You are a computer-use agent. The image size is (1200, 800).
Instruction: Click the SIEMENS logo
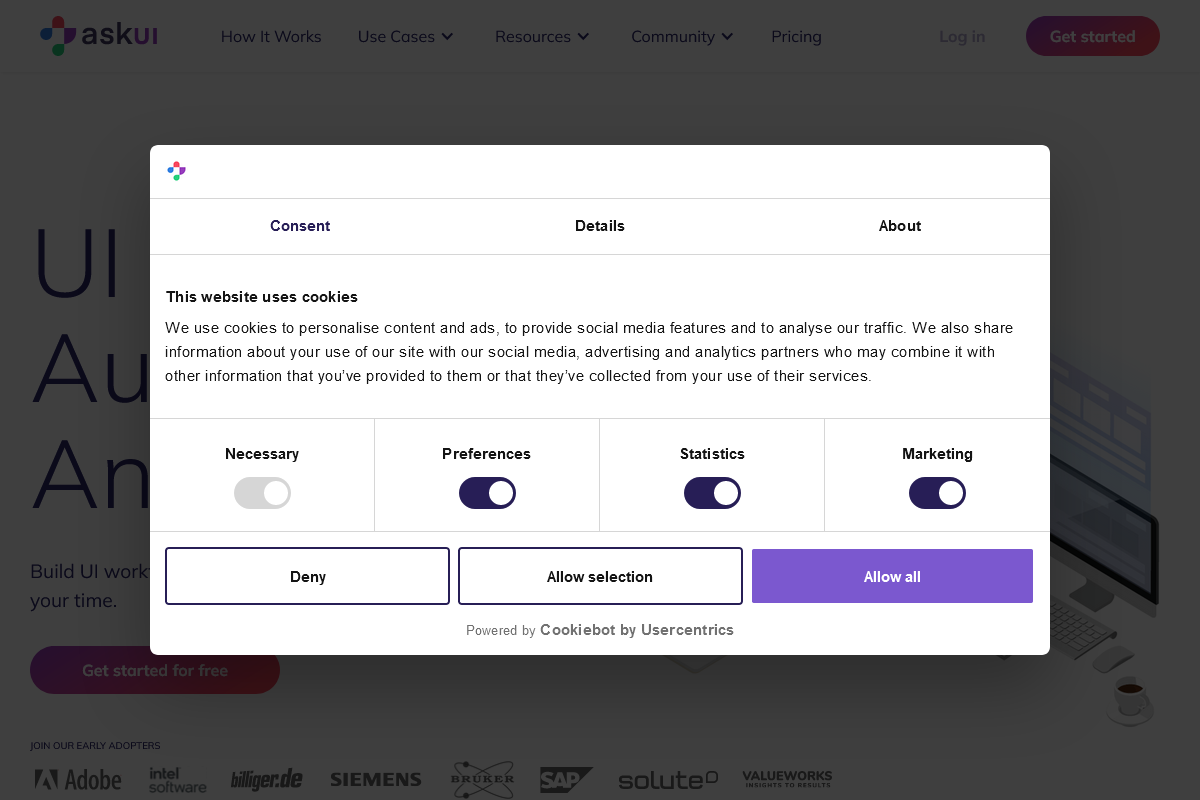pos(375,779)
